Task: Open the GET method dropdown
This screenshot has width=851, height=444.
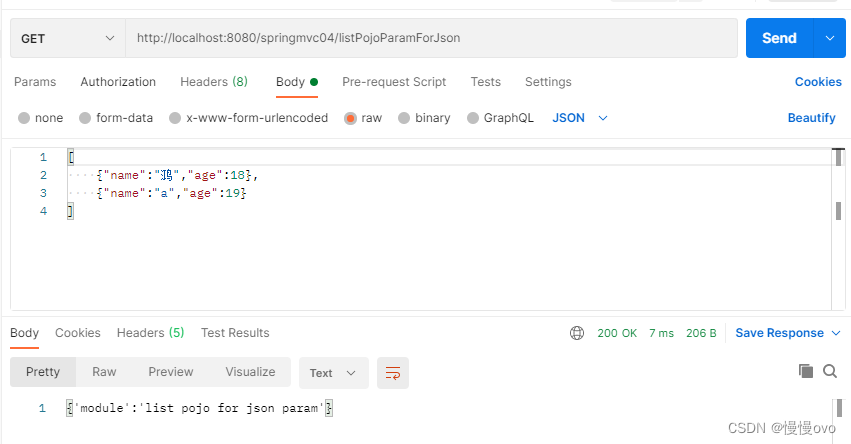Action: (68, 38)
